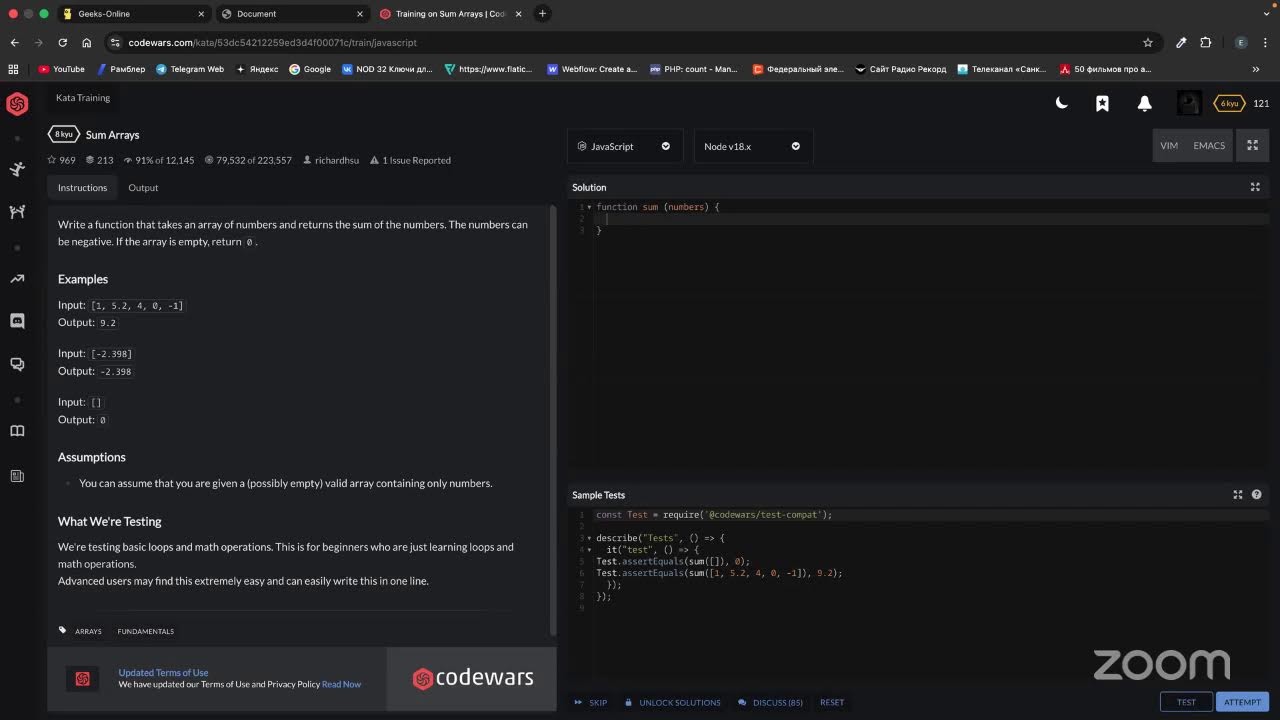
Task: Enable VIM editor mode
Action: click(1169, 145)
